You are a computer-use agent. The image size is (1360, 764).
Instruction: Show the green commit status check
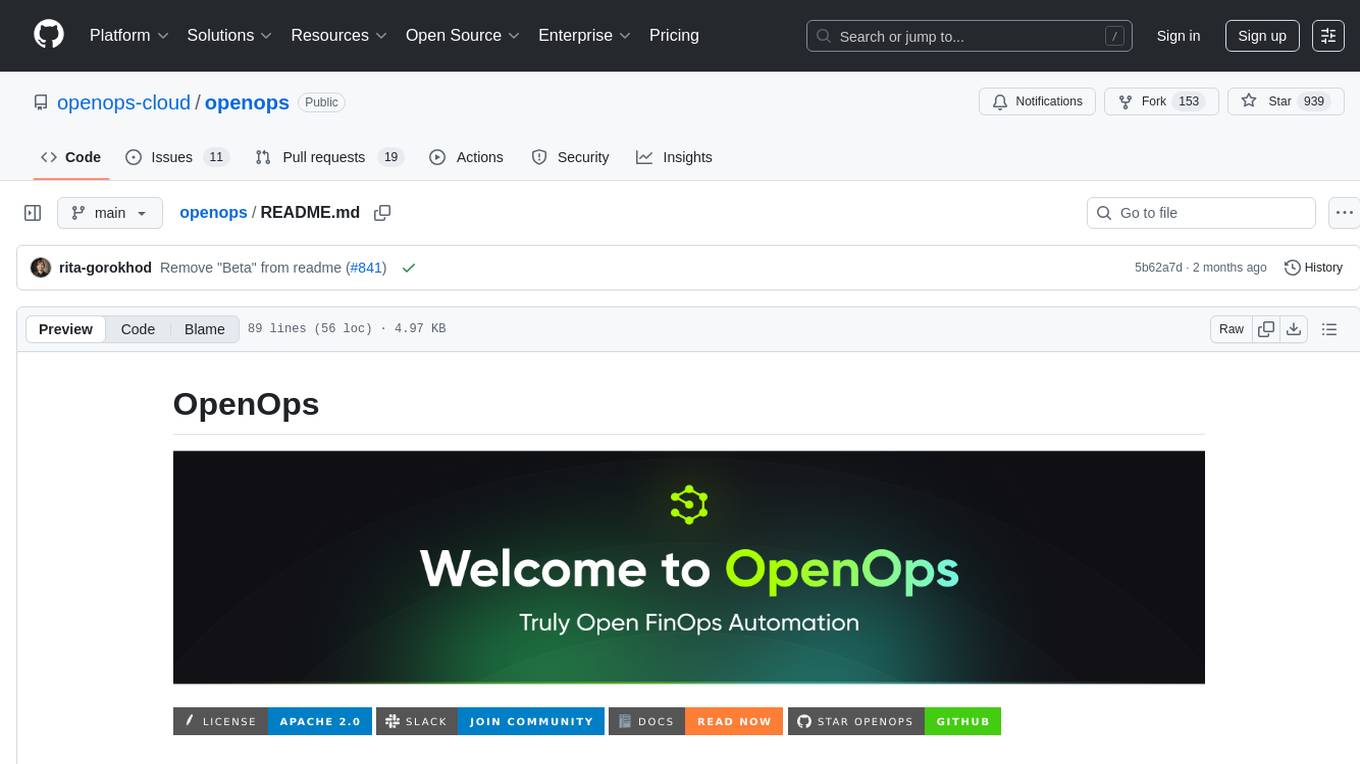point(408,267)
